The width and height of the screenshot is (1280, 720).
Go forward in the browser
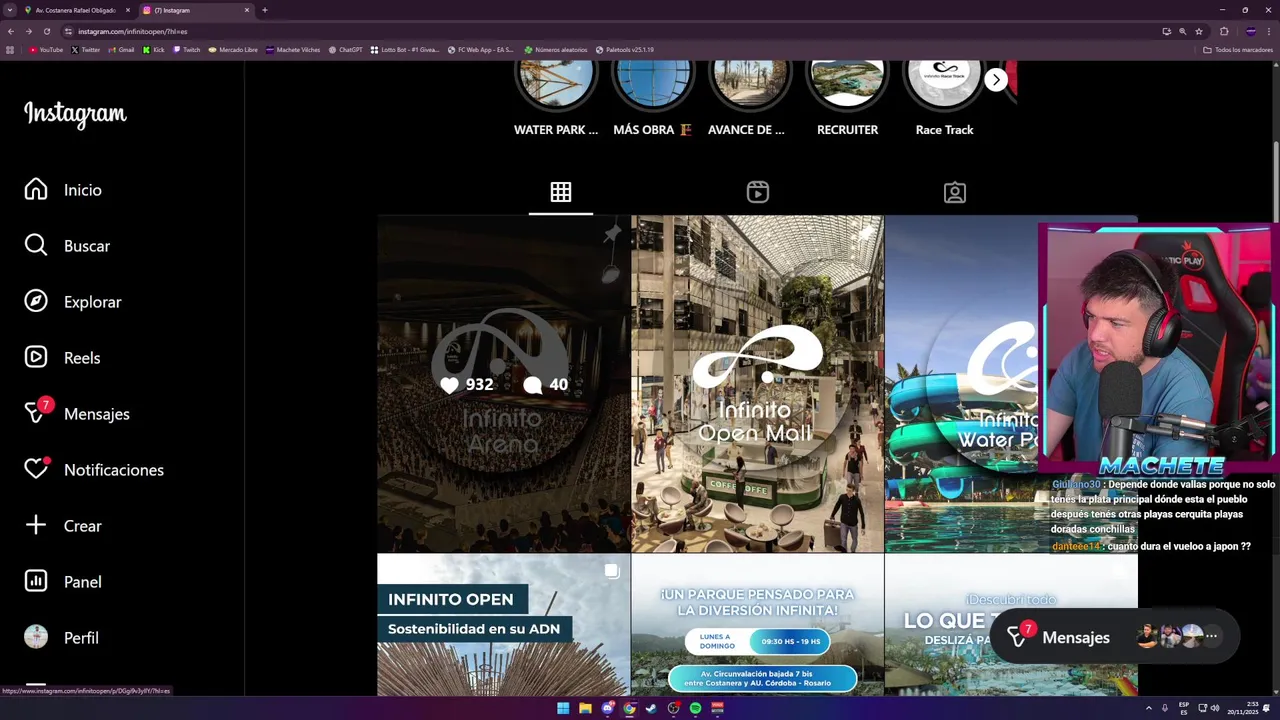pos(28,31)
